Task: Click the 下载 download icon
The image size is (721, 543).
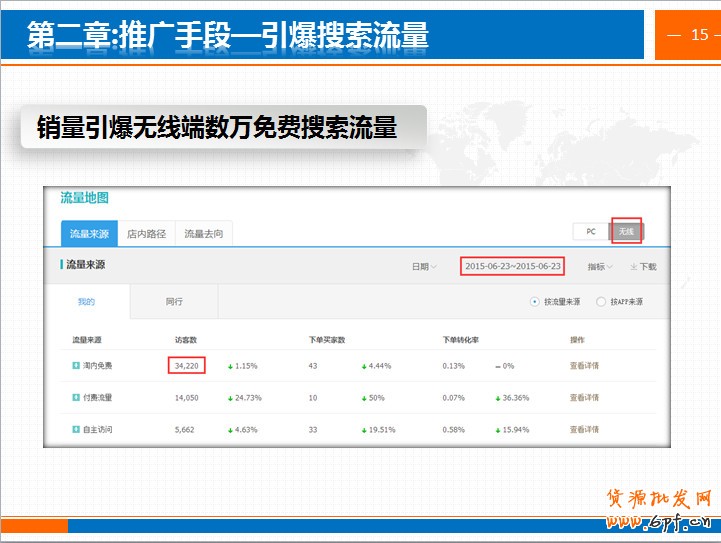Action: (634, 267)
